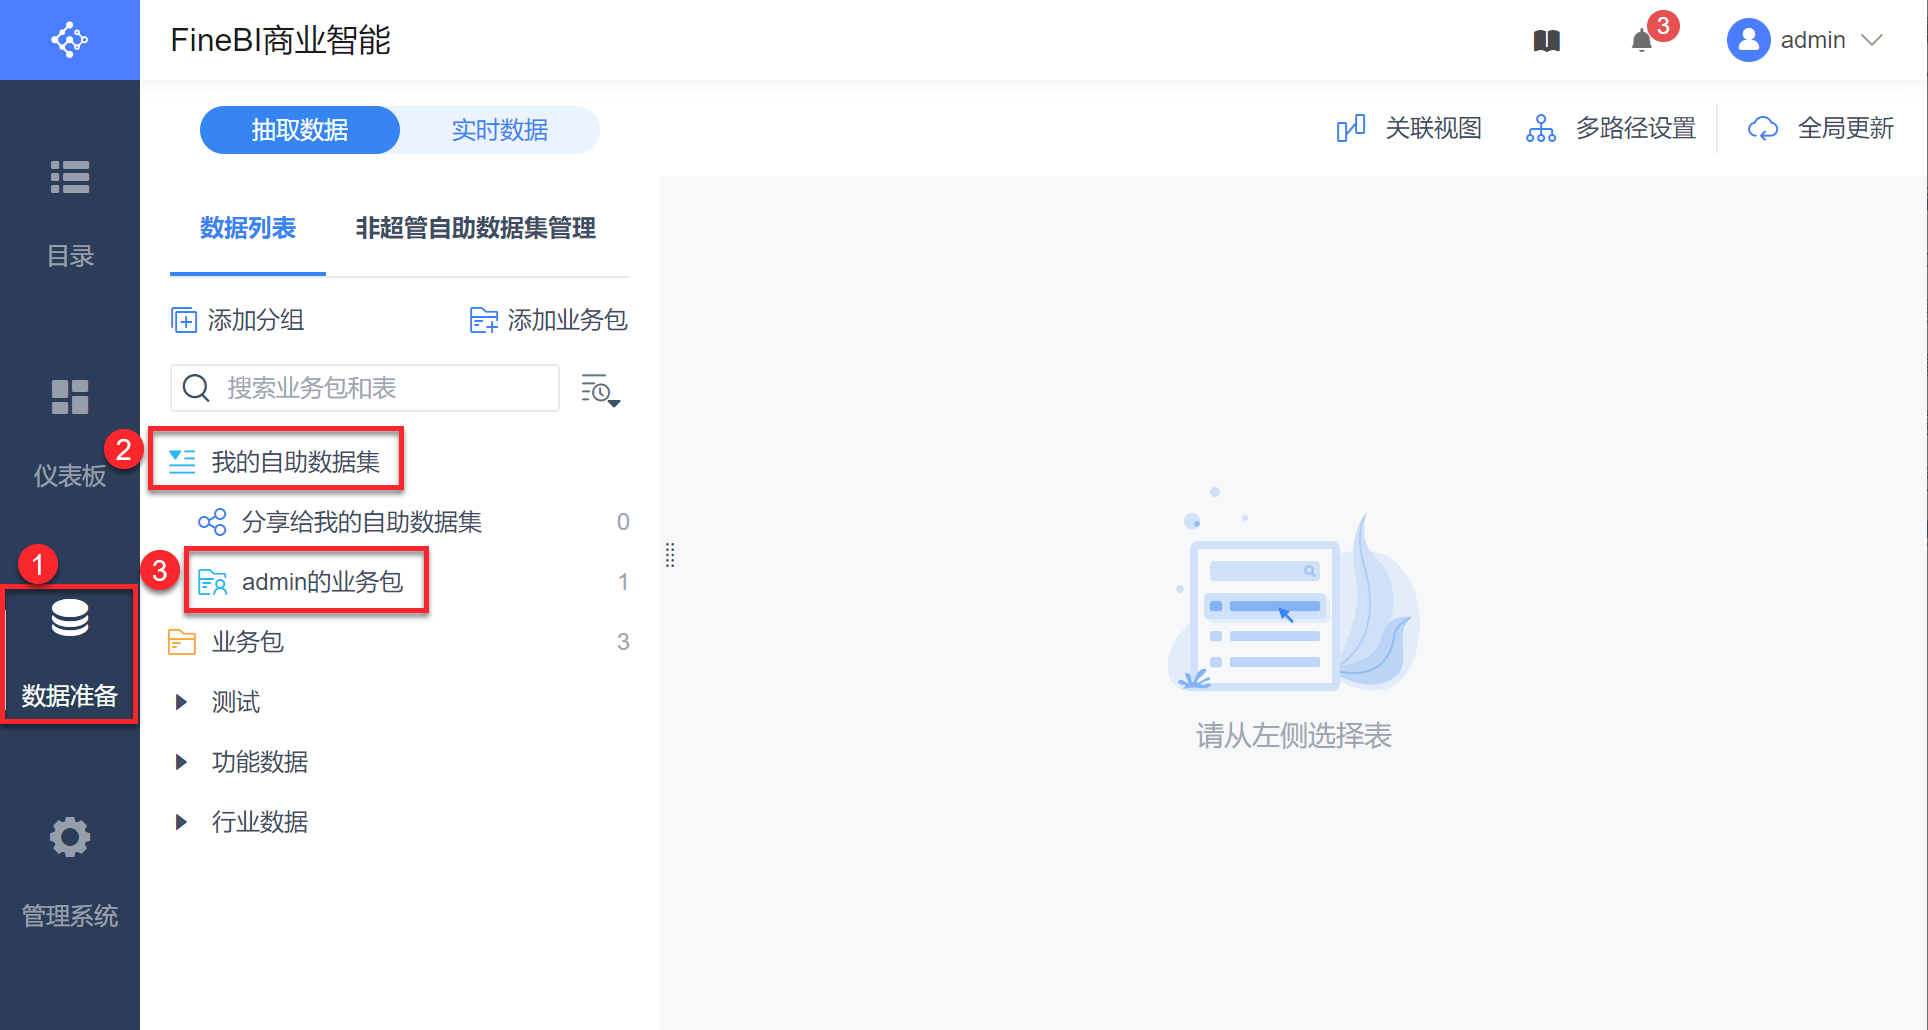The width and height of the screenshot is (1928, 1030).
Task: Open 多路径设置 settings
Action: pyautogui.click(x=1611, y=128)
